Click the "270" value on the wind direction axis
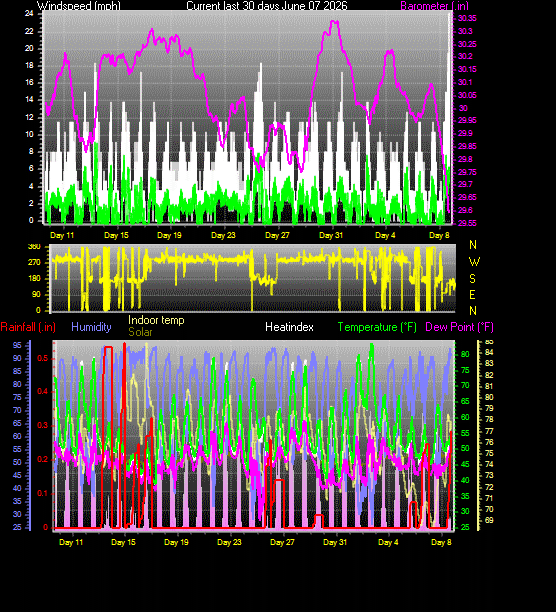The height and width of the screenshot is (612, 556). click(x=34, y=262)
